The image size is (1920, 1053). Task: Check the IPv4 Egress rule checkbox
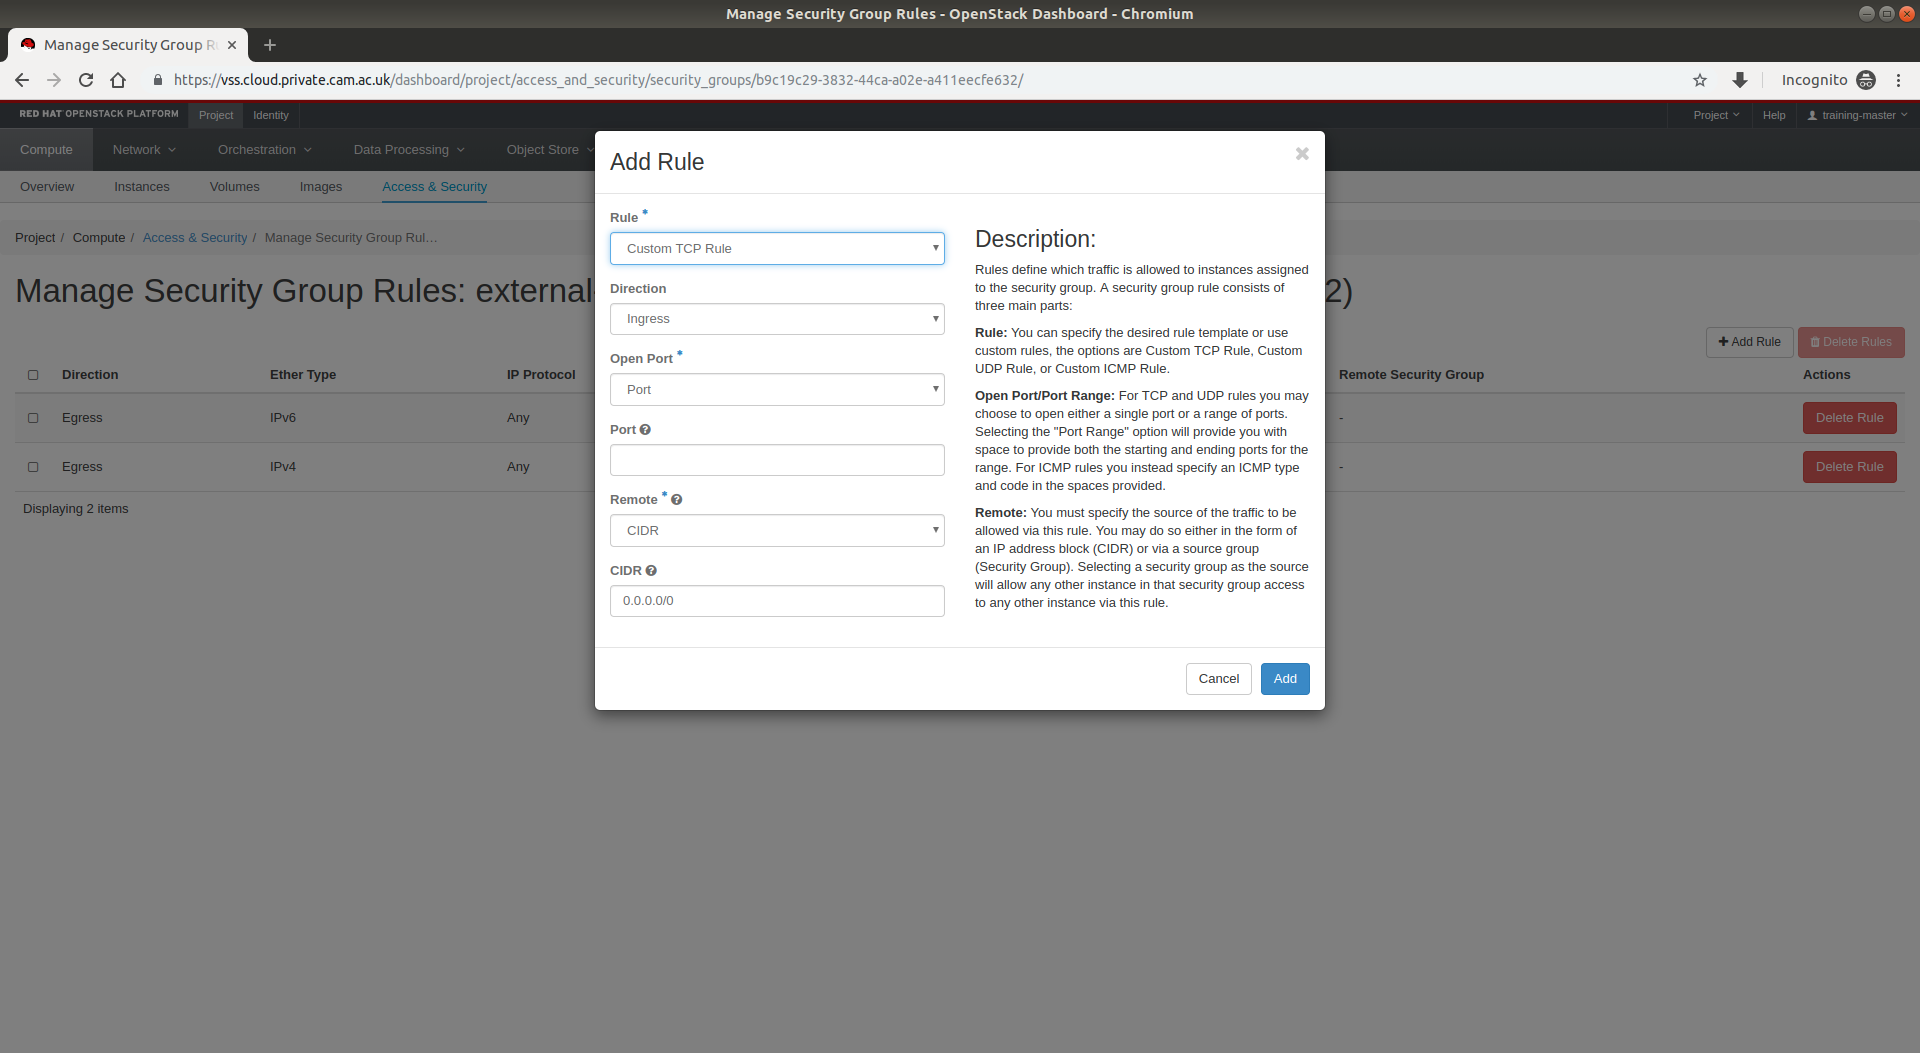[33, 467]
